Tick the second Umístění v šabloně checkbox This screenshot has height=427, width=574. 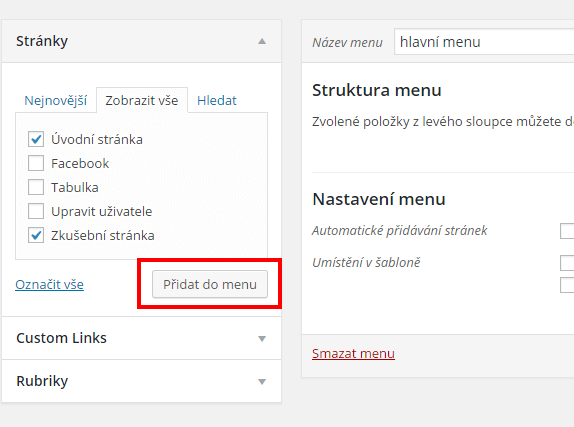[567, 285]
